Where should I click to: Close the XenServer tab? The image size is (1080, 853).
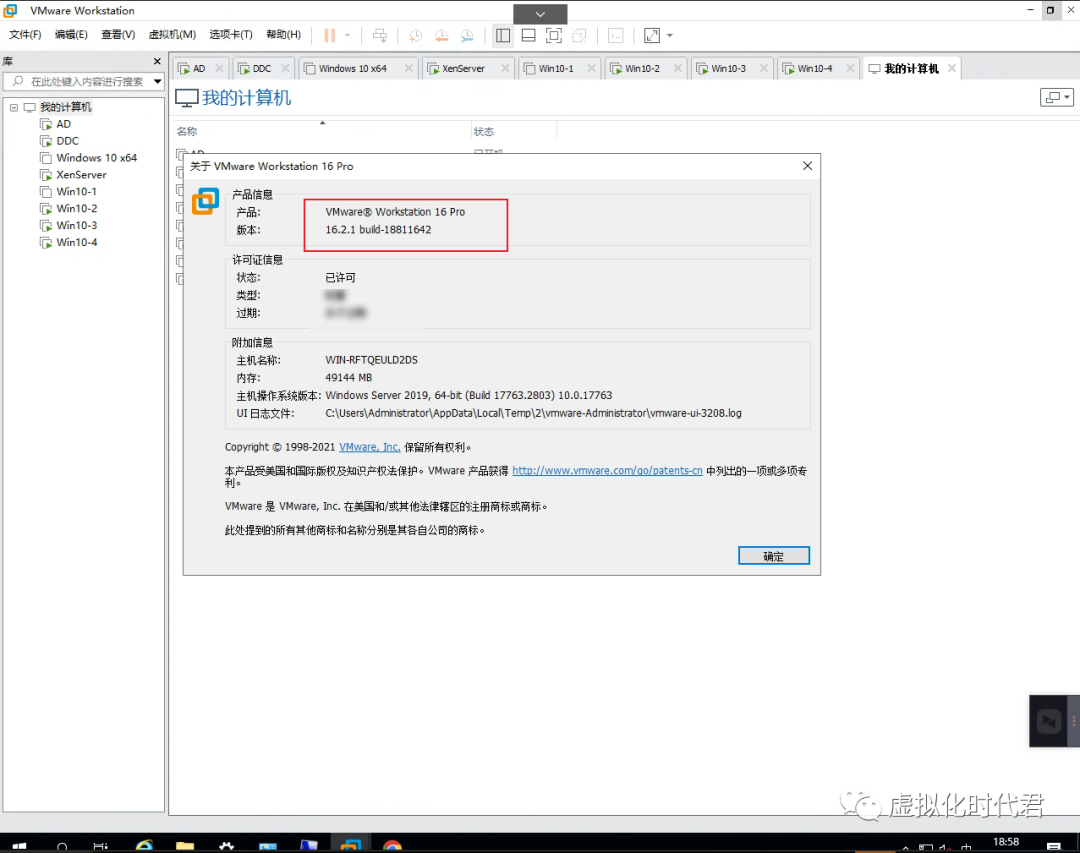coord(505,68)
